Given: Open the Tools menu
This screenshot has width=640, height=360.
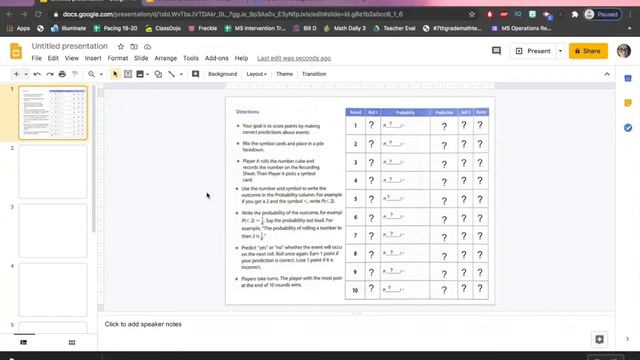Looking at the screenshot, I should click(191, 58).
